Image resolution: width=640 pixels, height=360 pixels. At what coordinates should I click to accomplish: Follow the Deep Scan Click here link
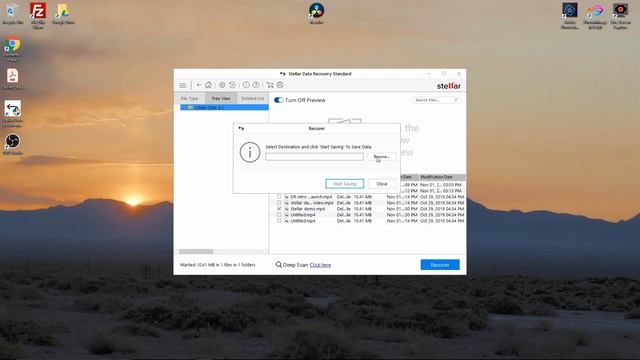(x=320, y=265)
